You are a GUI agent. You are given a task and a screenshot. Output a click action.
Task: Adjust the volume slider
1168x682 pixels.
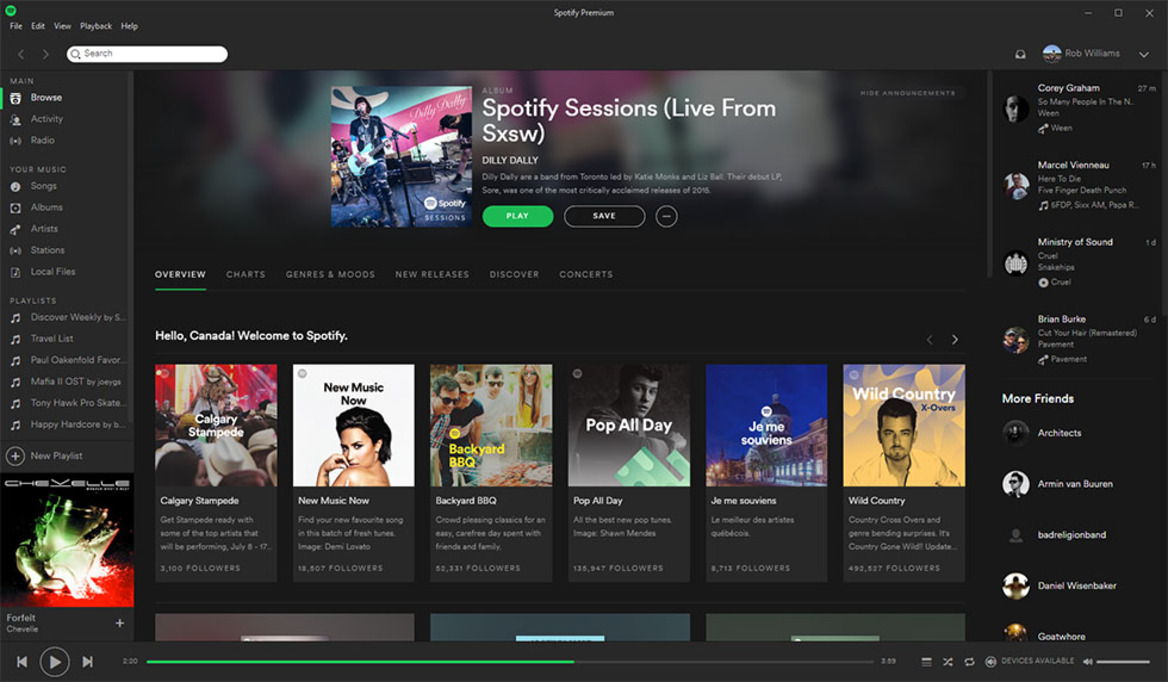(x=1123, y=661)
